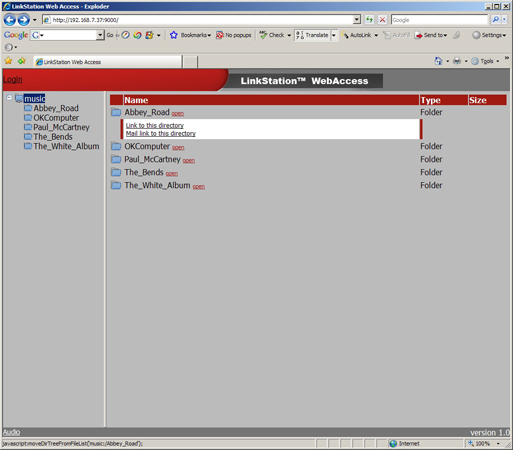Click the AutoLink toolbar button
513x450 pixels.
356,35
